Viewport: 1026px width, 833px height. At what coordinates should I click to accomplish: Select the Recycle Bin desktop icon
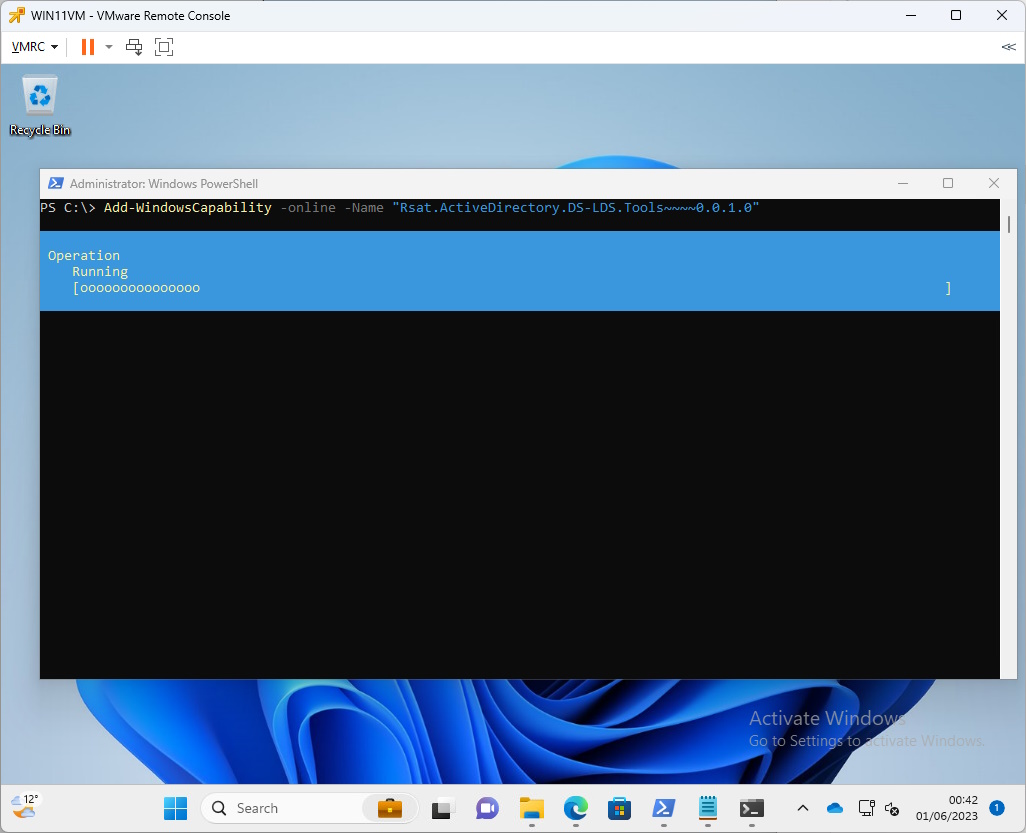point(40,105)
